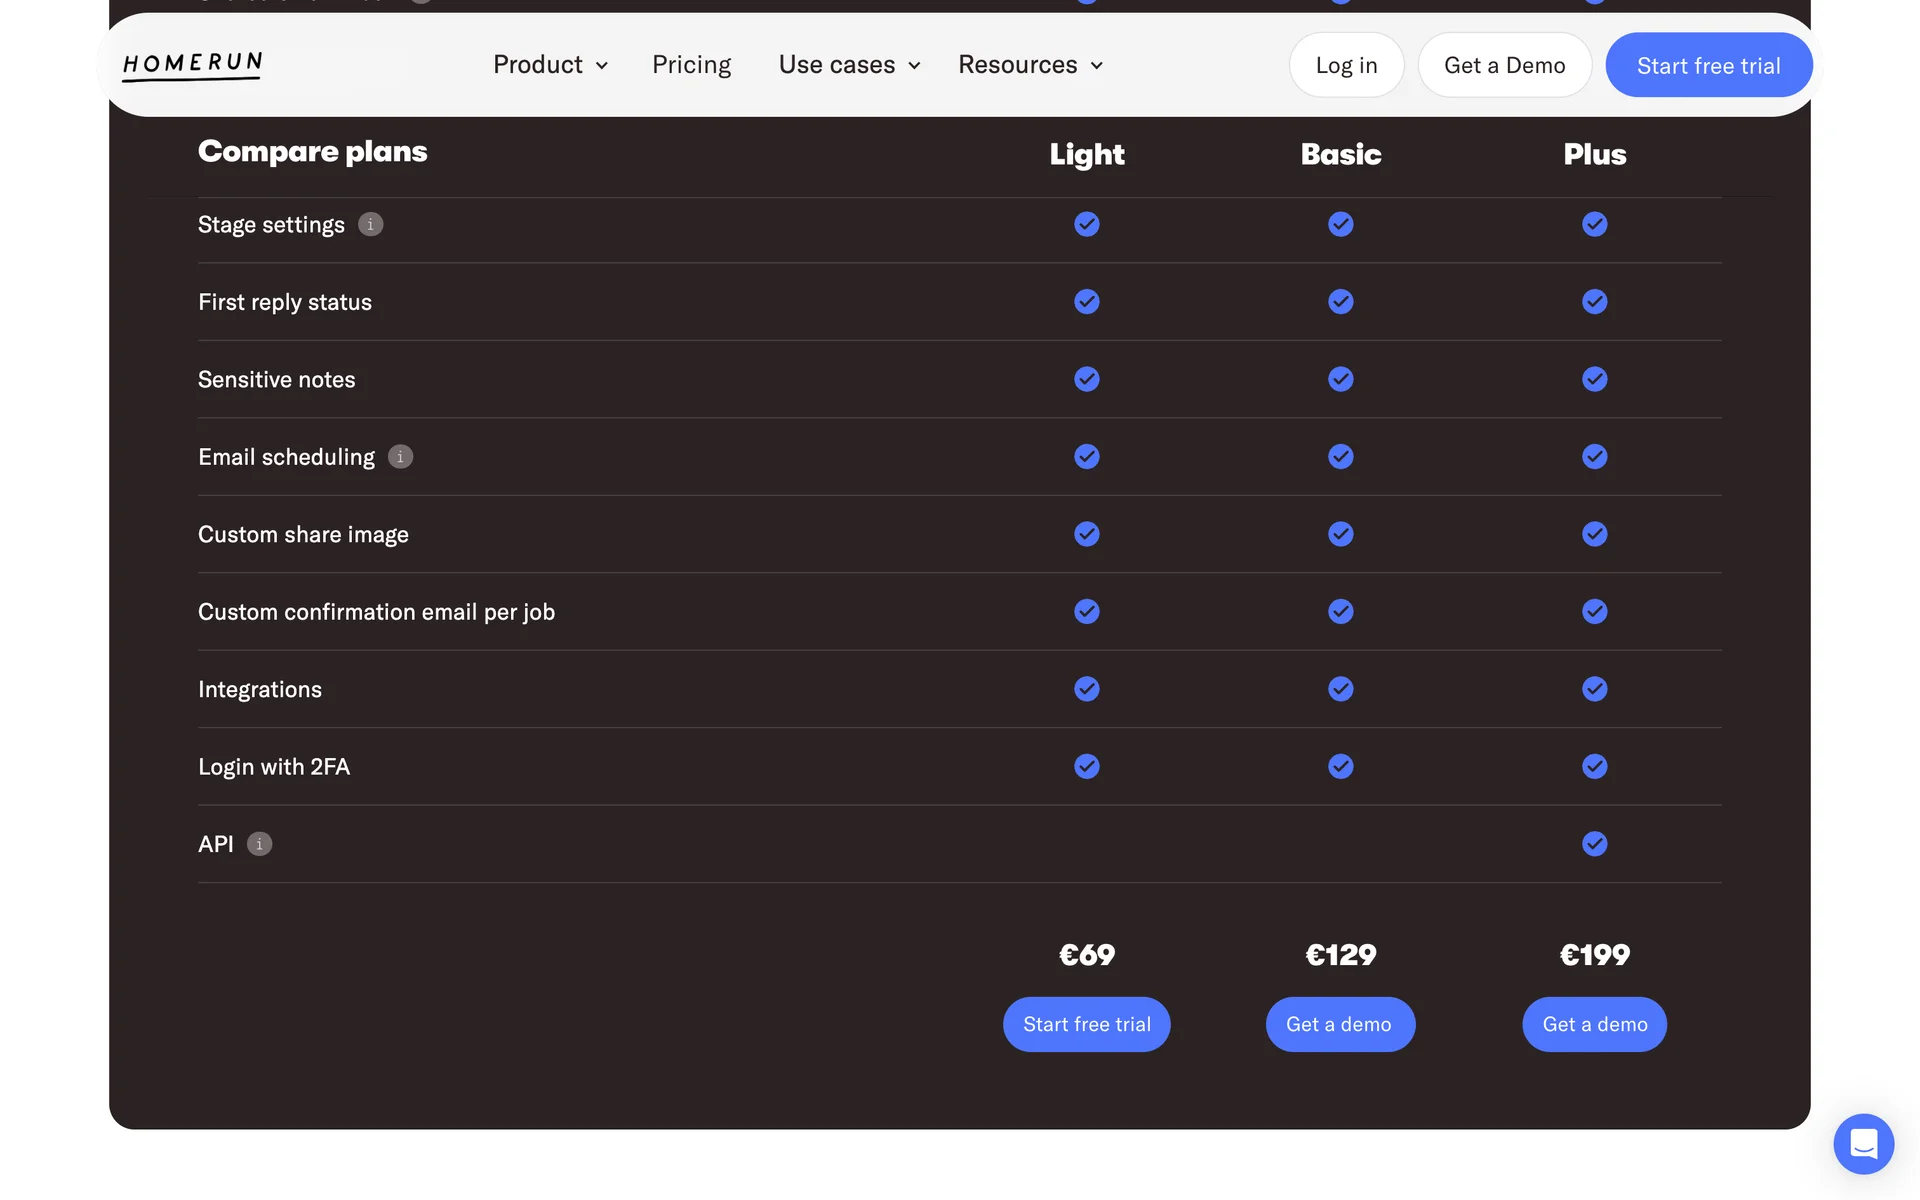1920x1200 pixels.
Task: Click Basic plan Login with 2FA checkmark
Action: point(1340,766)
